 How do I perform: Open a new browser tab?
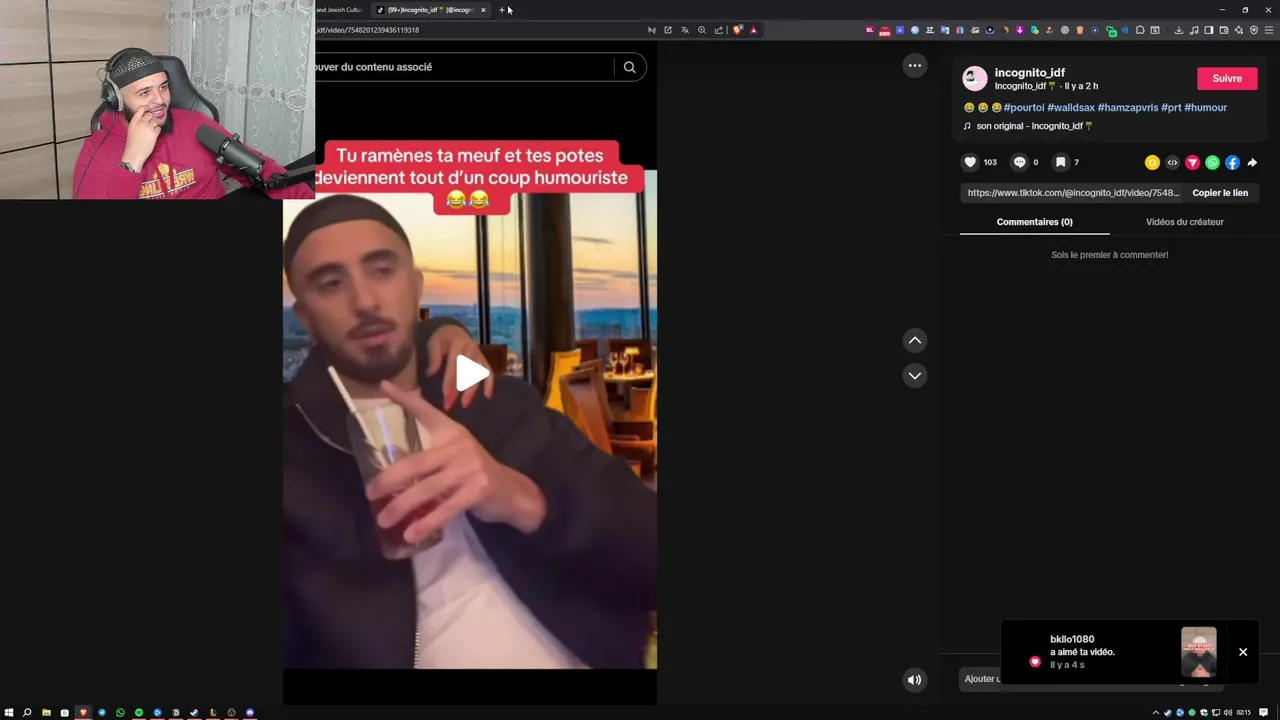(x=502, y=10)
